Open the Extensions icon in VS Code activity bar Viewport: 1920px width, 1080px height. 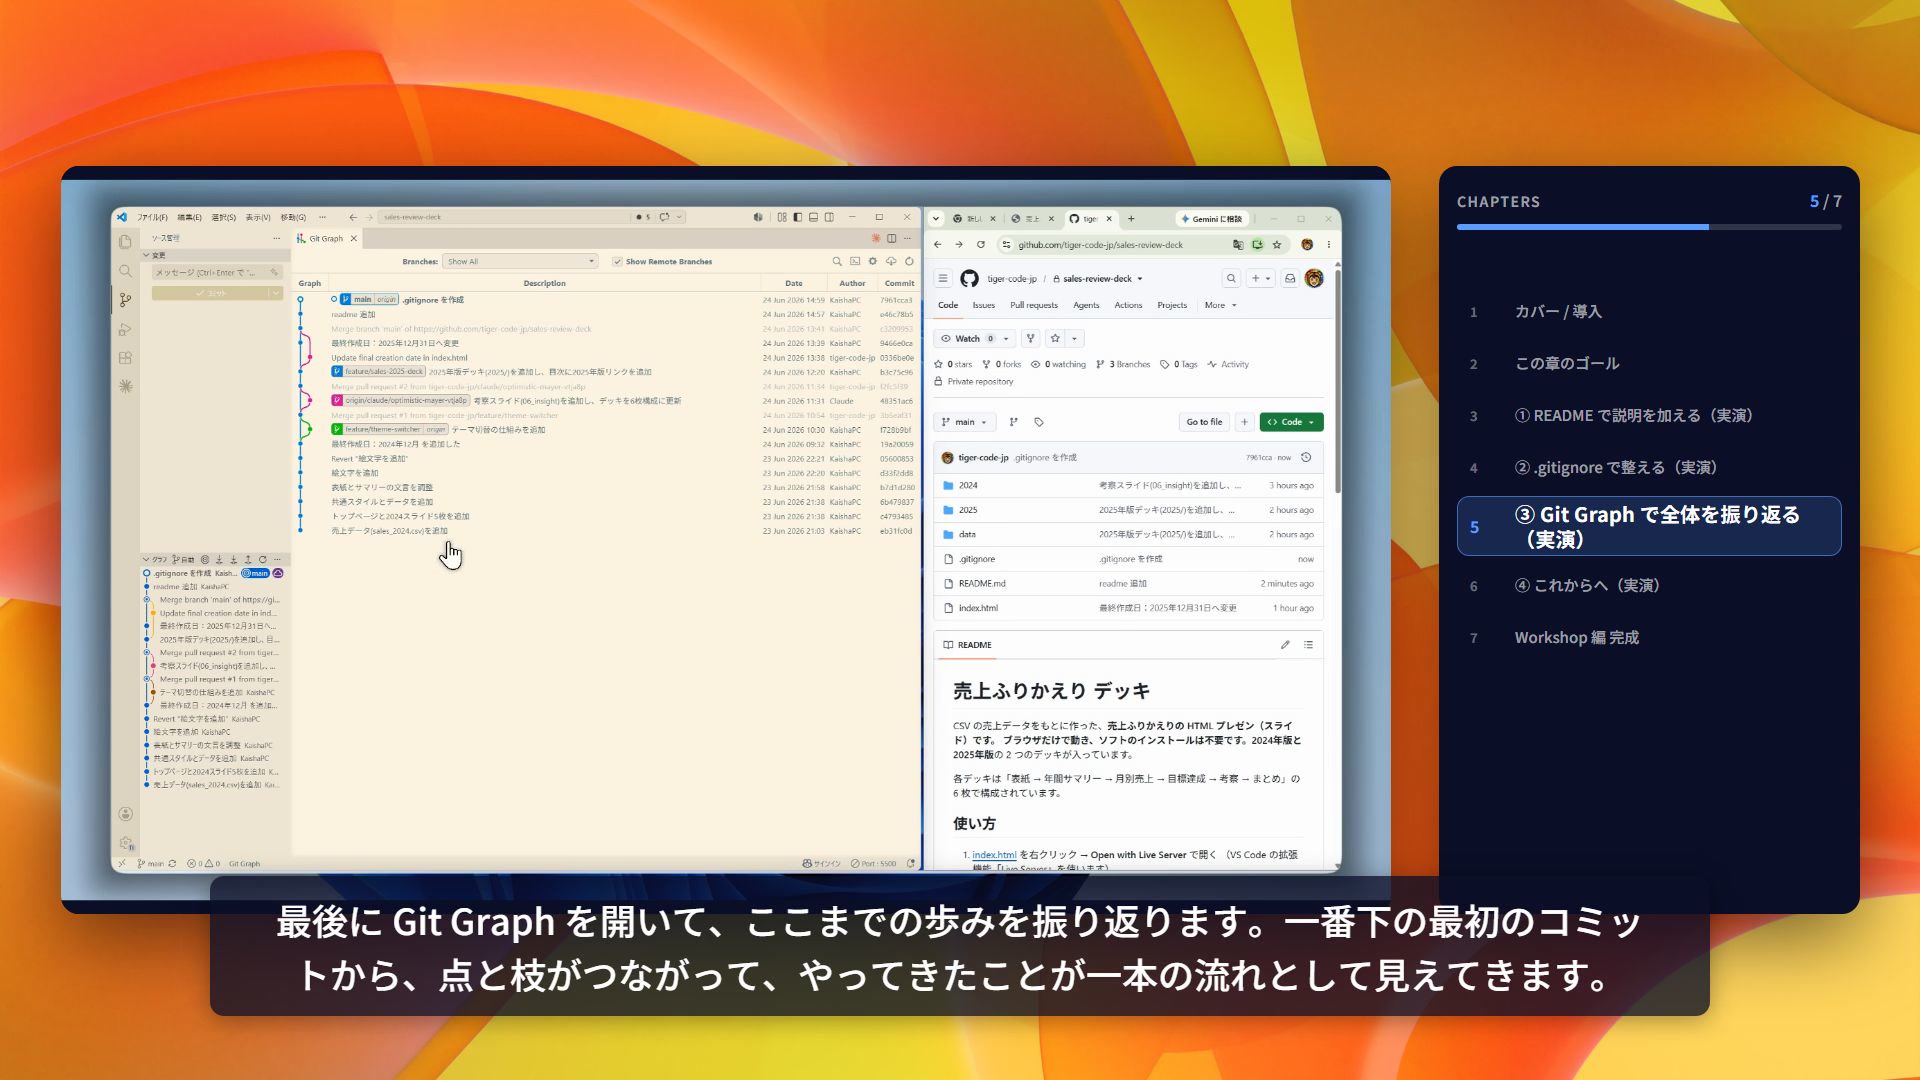(125, 357)
